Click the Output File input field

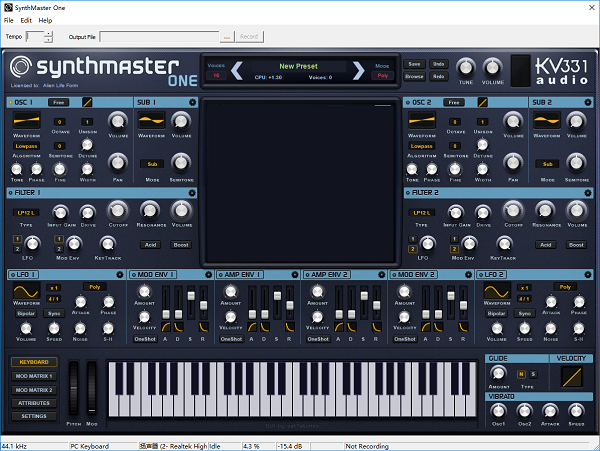(x=159, y=37)
